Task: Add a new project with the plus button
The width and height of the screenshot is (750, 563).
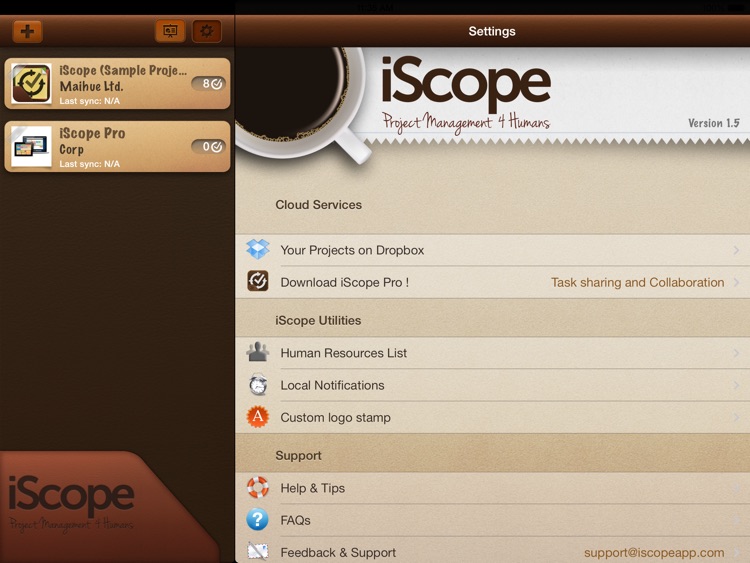Action: [27, 31]
